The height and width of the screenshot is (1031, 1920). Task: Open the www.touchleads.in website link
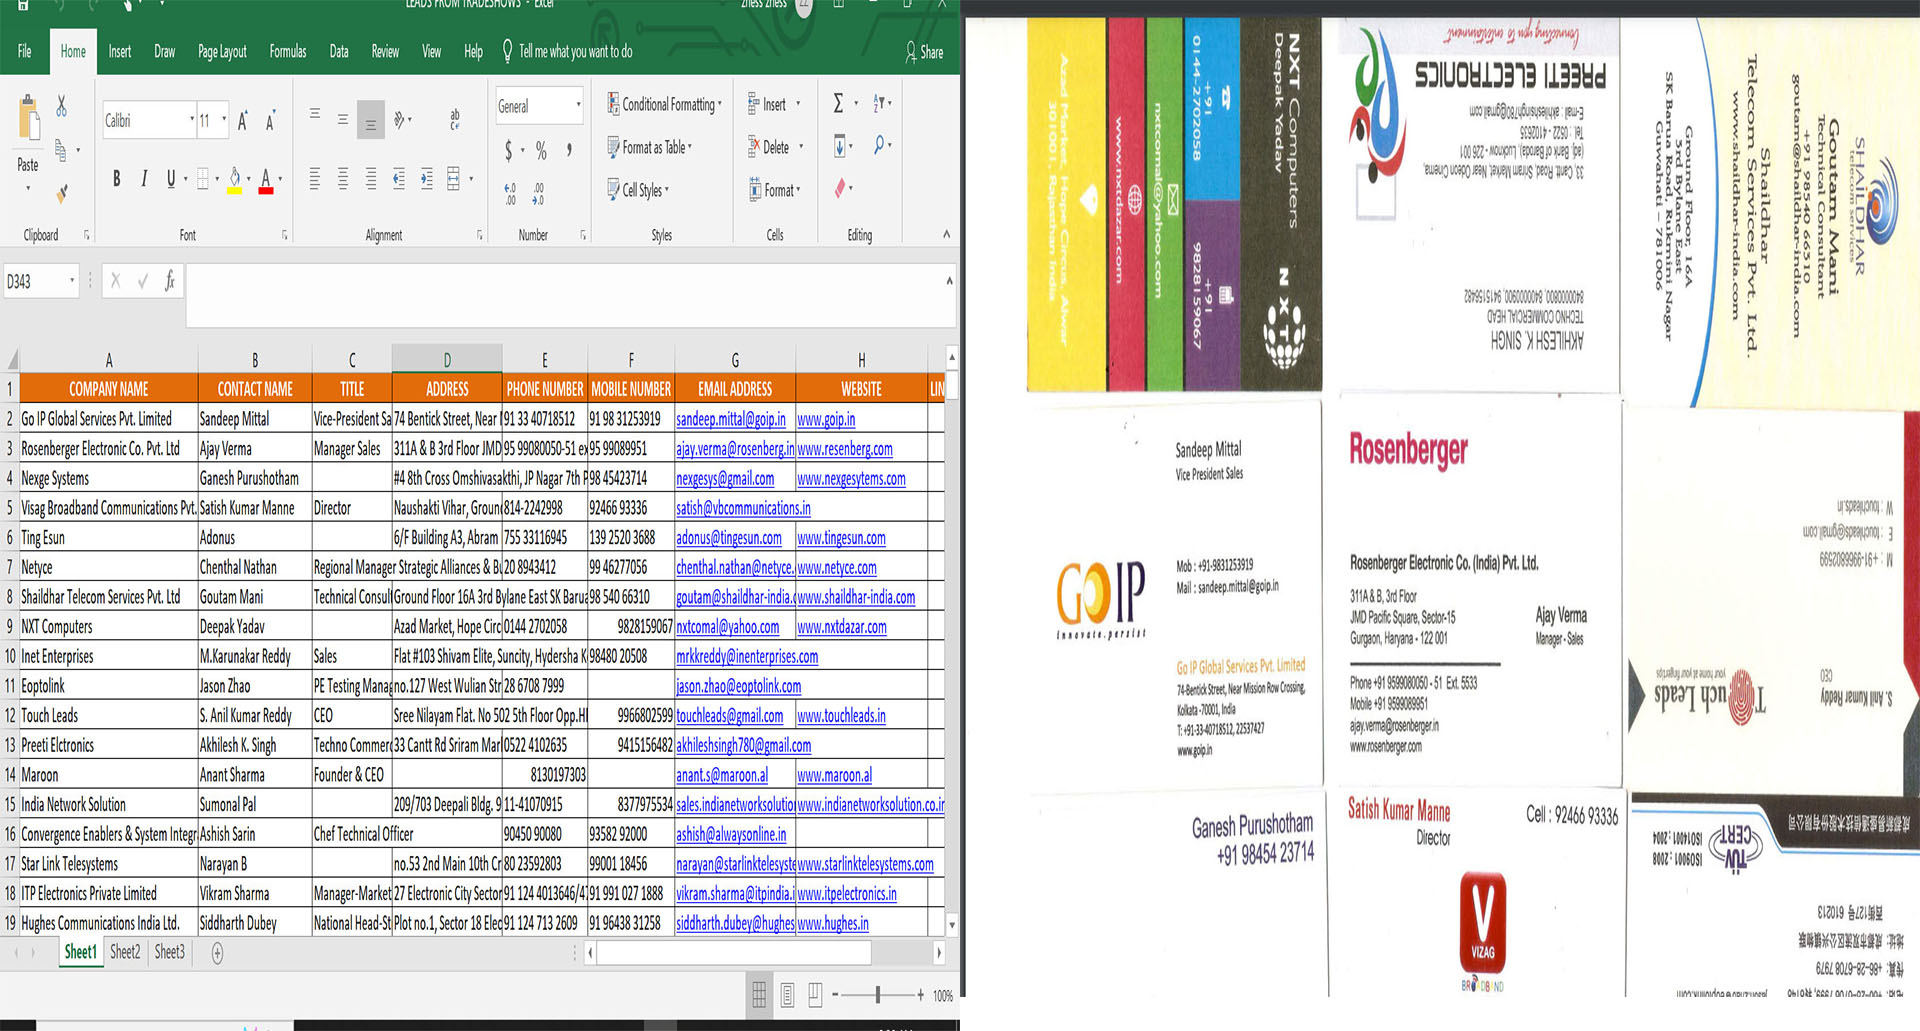(841, 716)
